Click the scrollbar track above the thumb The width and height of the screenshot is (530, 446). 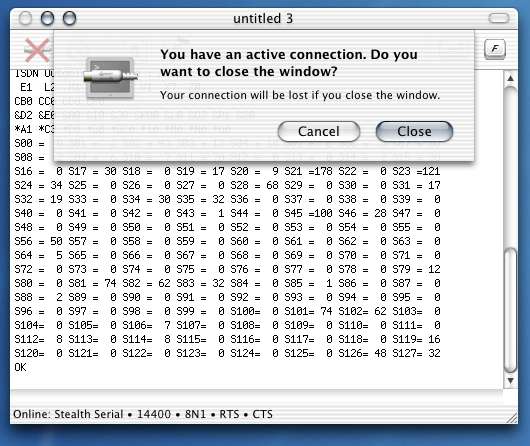(510, 167)
